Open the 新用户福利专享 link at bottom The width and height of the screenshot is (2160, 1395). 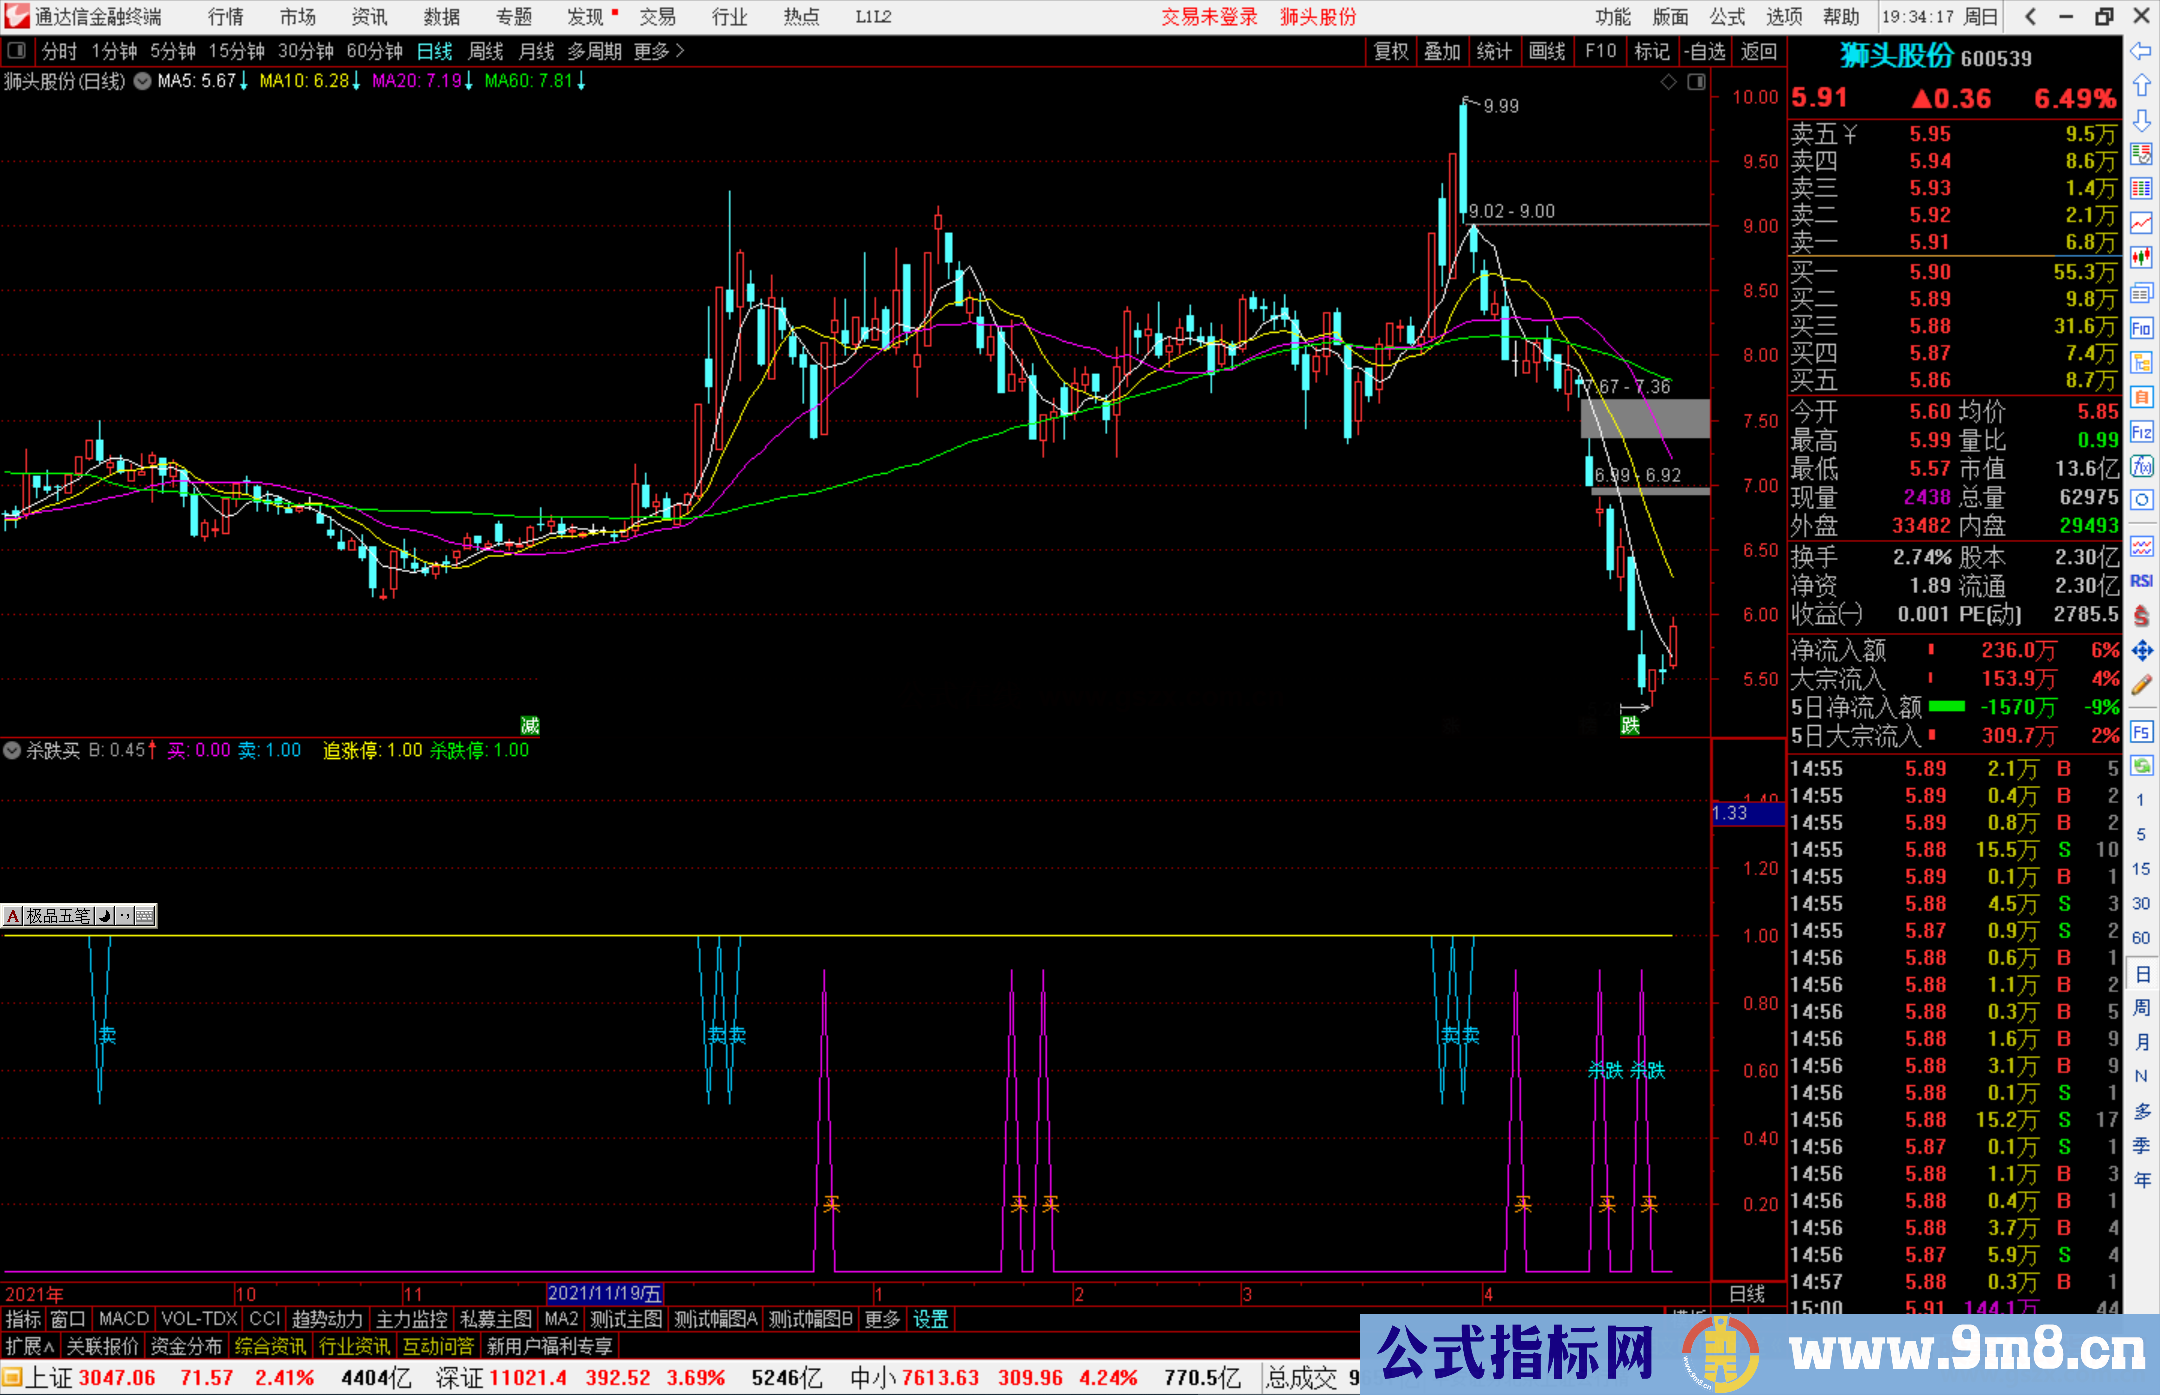point(549,1346)
